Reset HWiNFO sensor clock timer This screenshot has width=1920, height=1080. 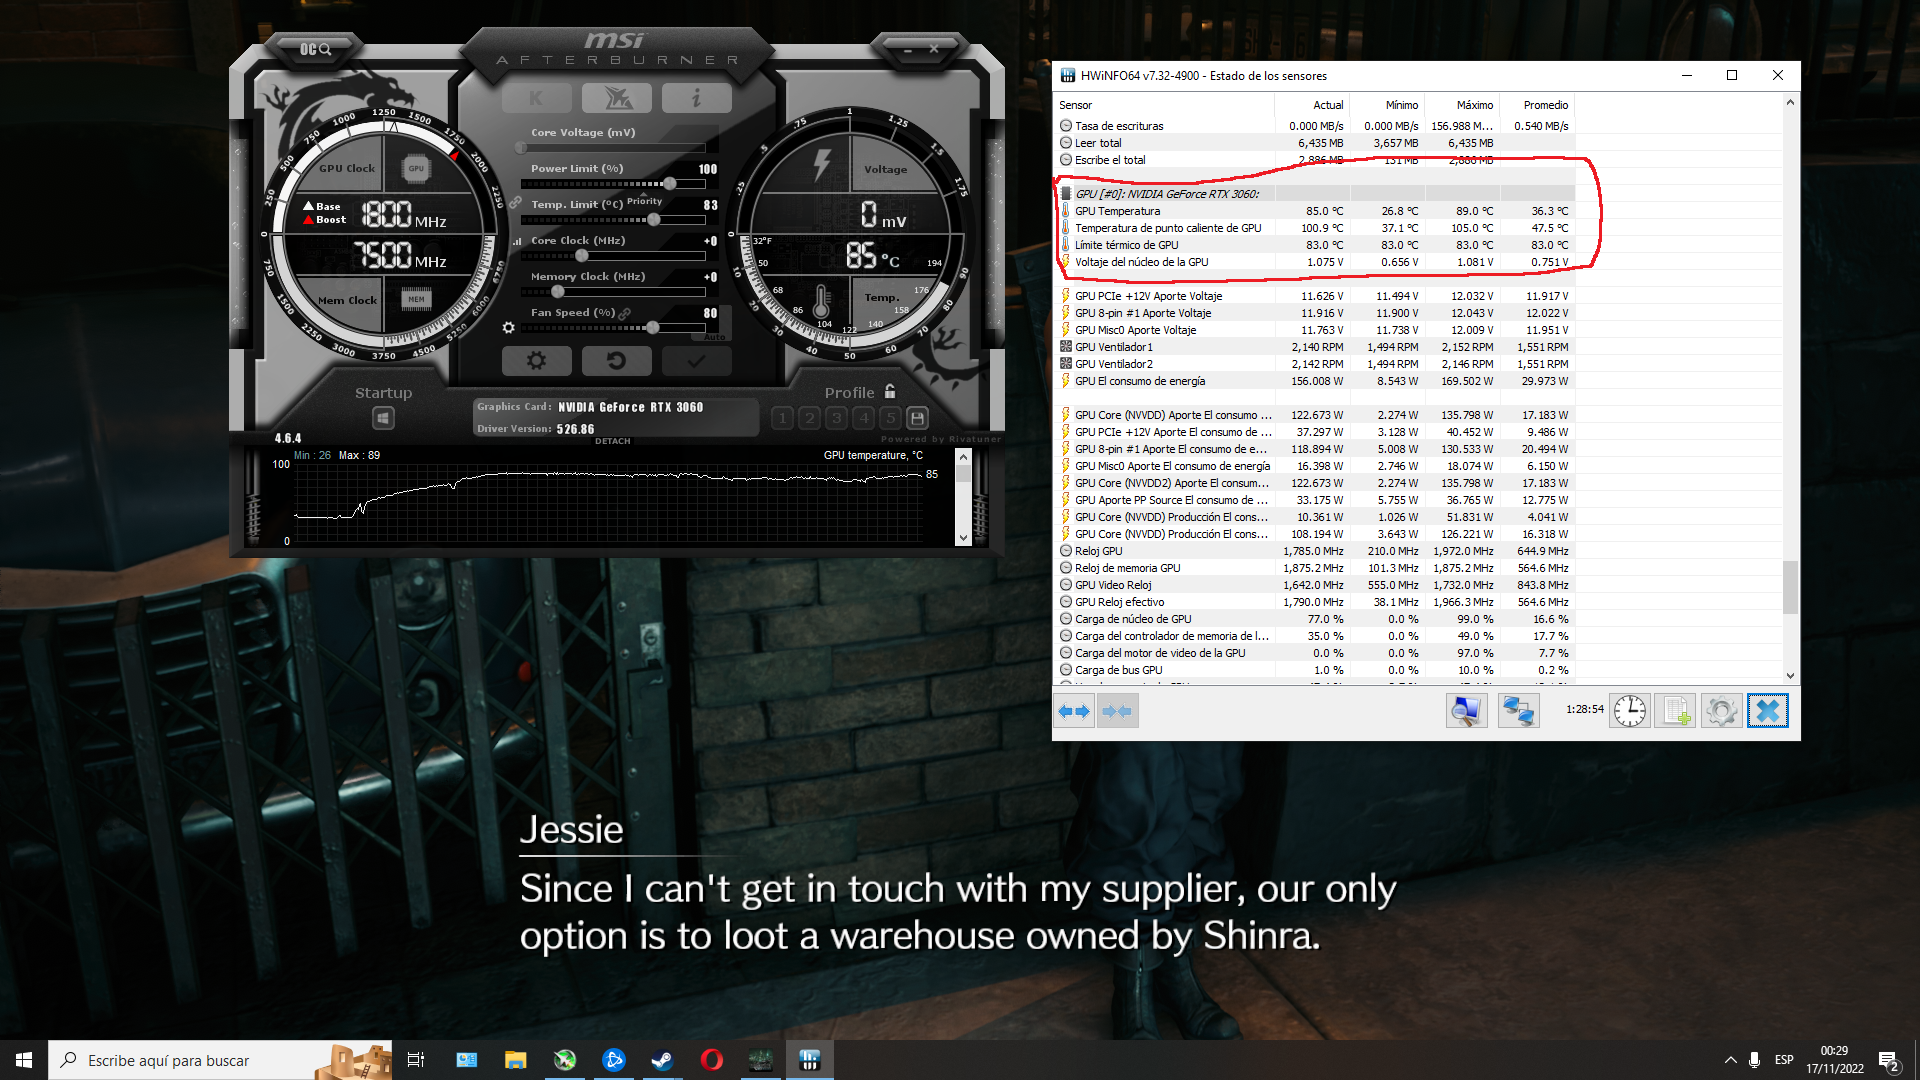tap(1630, 711)
